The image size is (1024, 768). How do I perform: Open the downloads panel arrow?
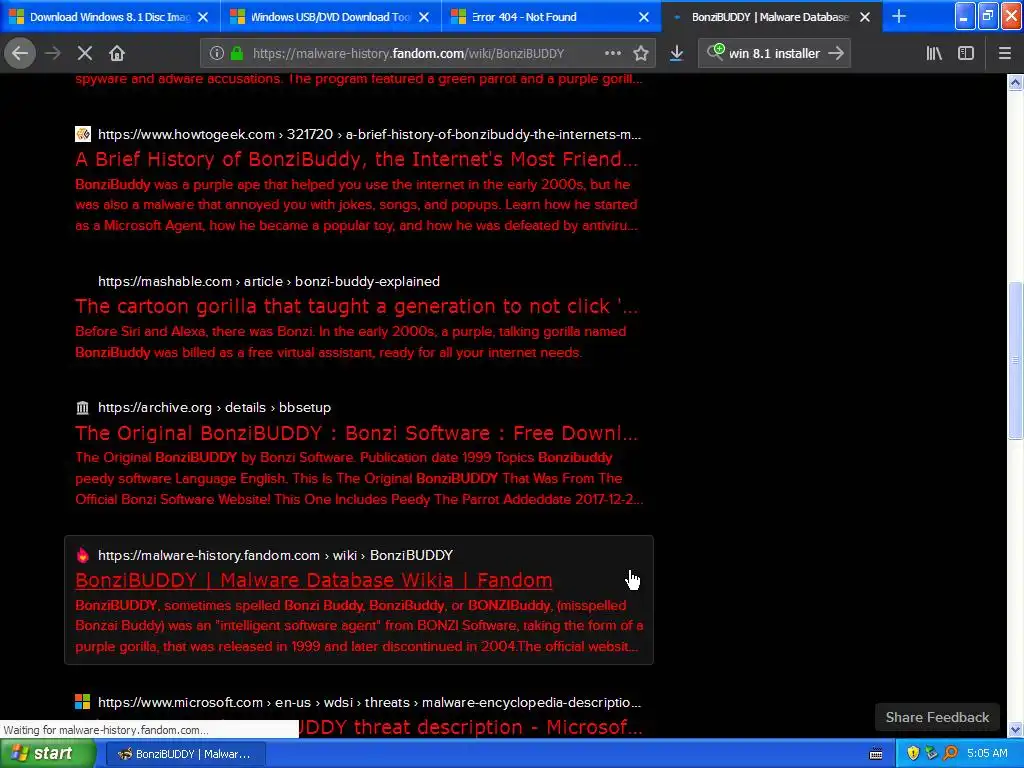coord(677,54)
